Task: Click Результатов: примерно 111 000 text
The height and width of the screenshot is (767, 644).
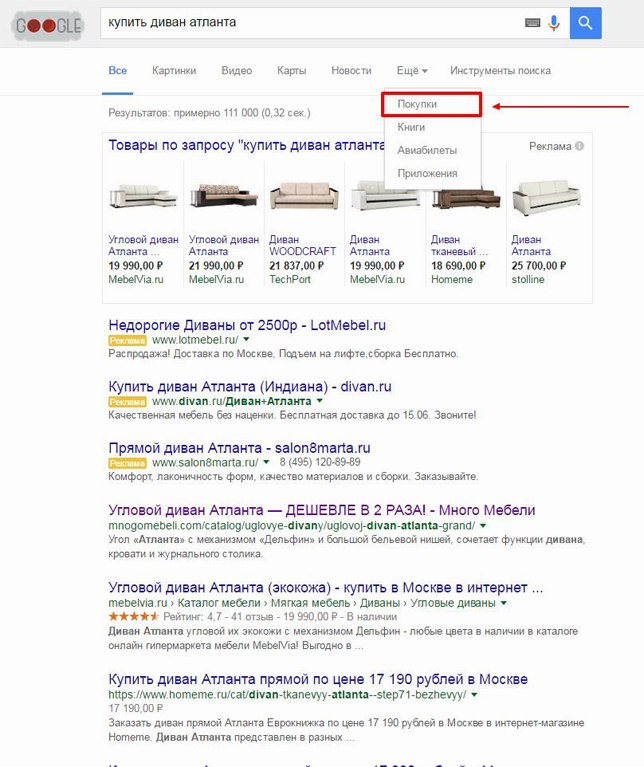Action: coord(209,113)
